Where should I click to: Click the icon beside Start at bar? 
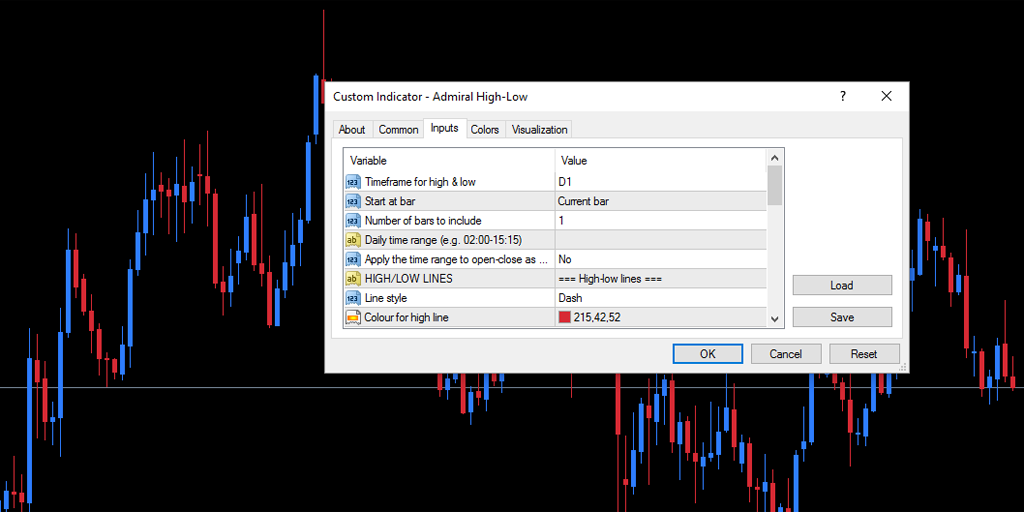pyautogui.click(x=353, y=201)
